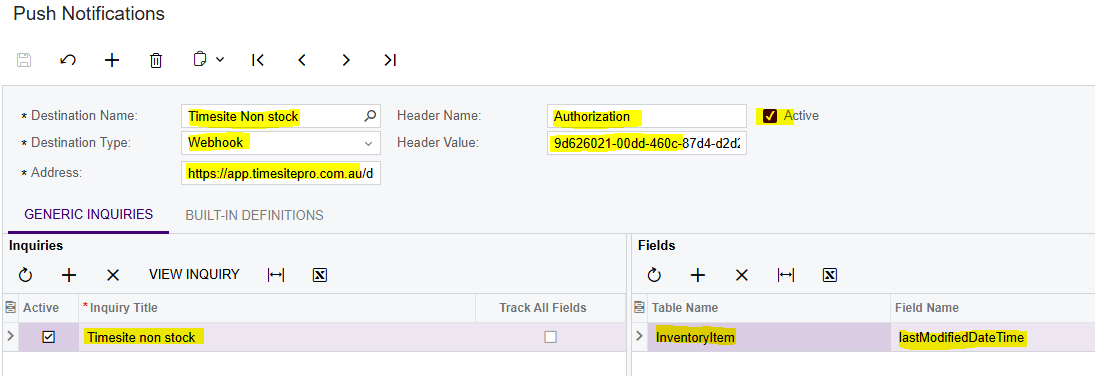
Task: Expand the InventoryItem row arrow
Action: [639, 337]
